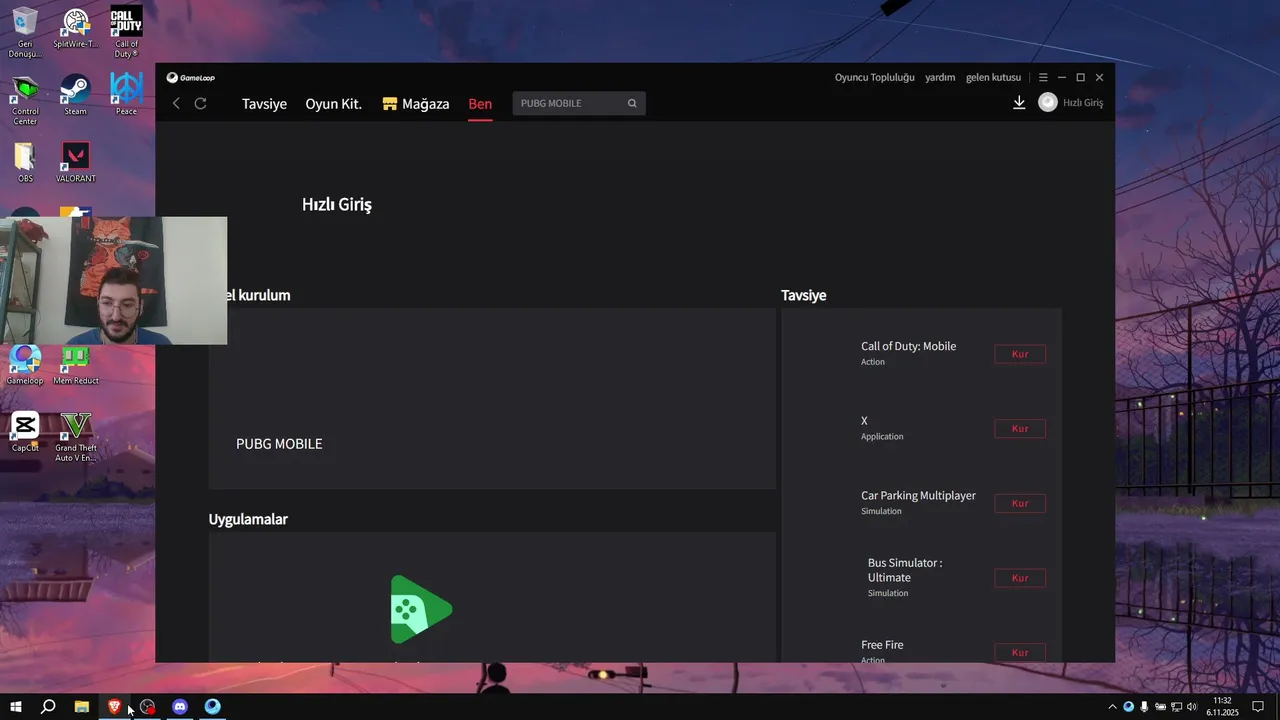1280x720 pixels.
Task: Open the volume tray icon
Action: point(1192,707)
